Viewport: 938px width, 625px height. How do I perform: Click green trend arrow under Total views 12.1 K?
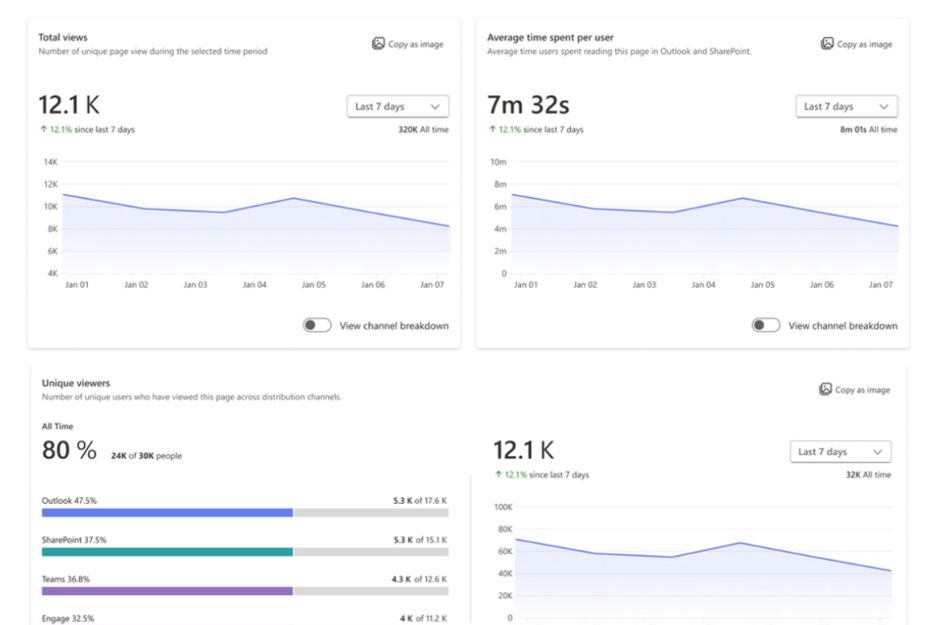coord(43,130)
